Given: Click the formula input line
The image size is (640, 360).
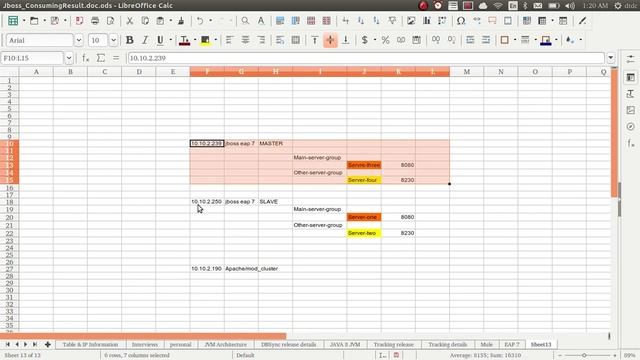Looking at the screenshot, I should pos(366,58).
